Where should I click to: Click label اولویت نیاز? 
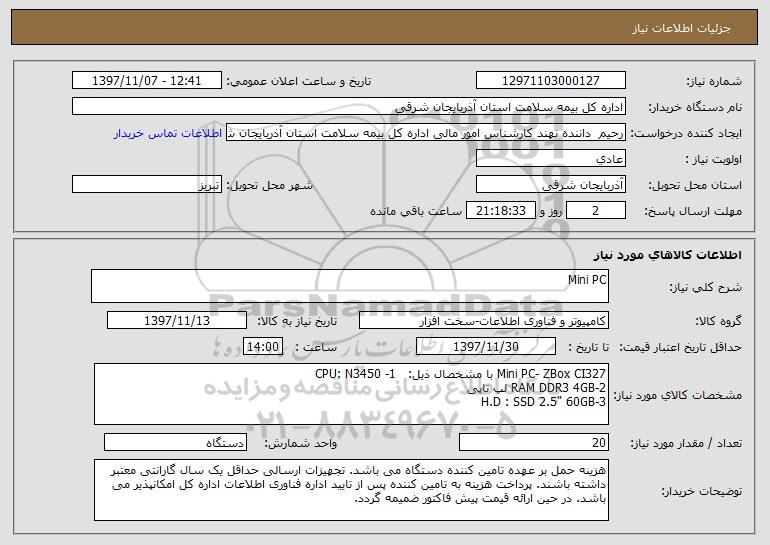[x=714, y=159]
